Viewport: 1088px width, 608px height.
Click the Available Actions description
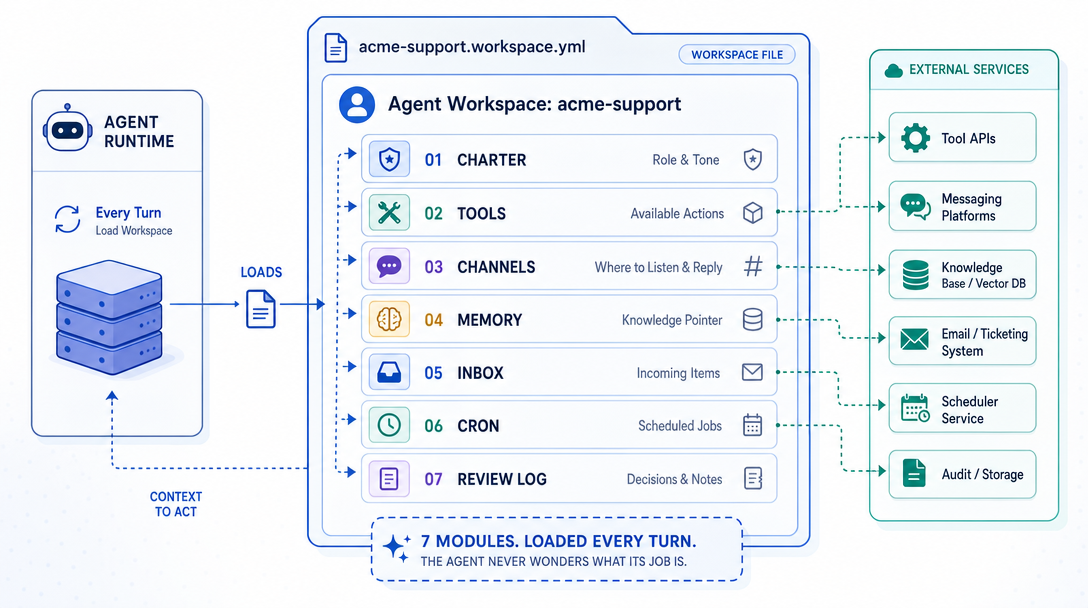(x=677, y=214)
